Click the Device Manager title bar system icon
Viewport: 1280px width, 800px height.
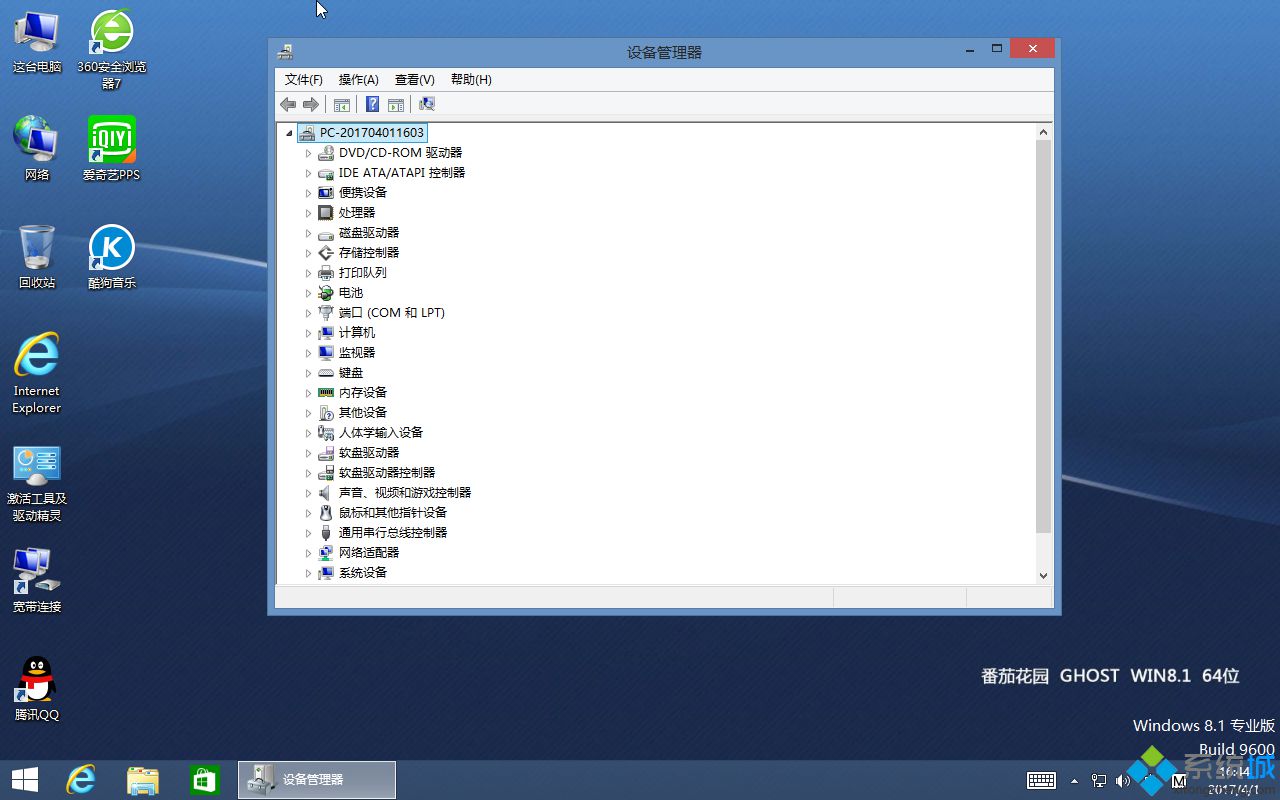tap(285, 52)
